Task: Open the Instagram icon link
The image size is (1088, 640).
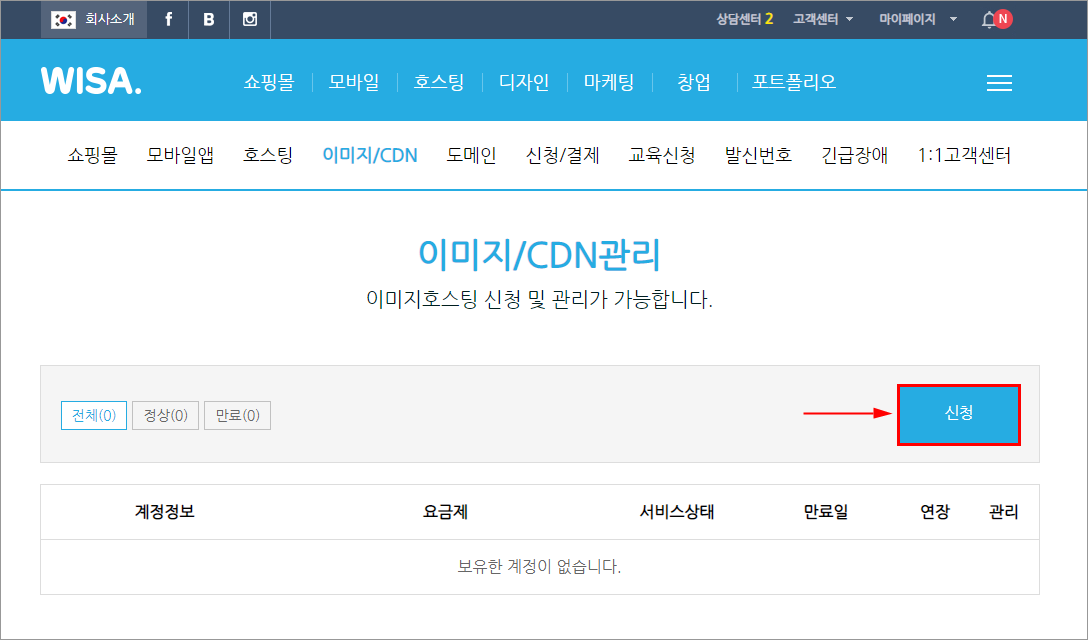Action: coord(250,19)
